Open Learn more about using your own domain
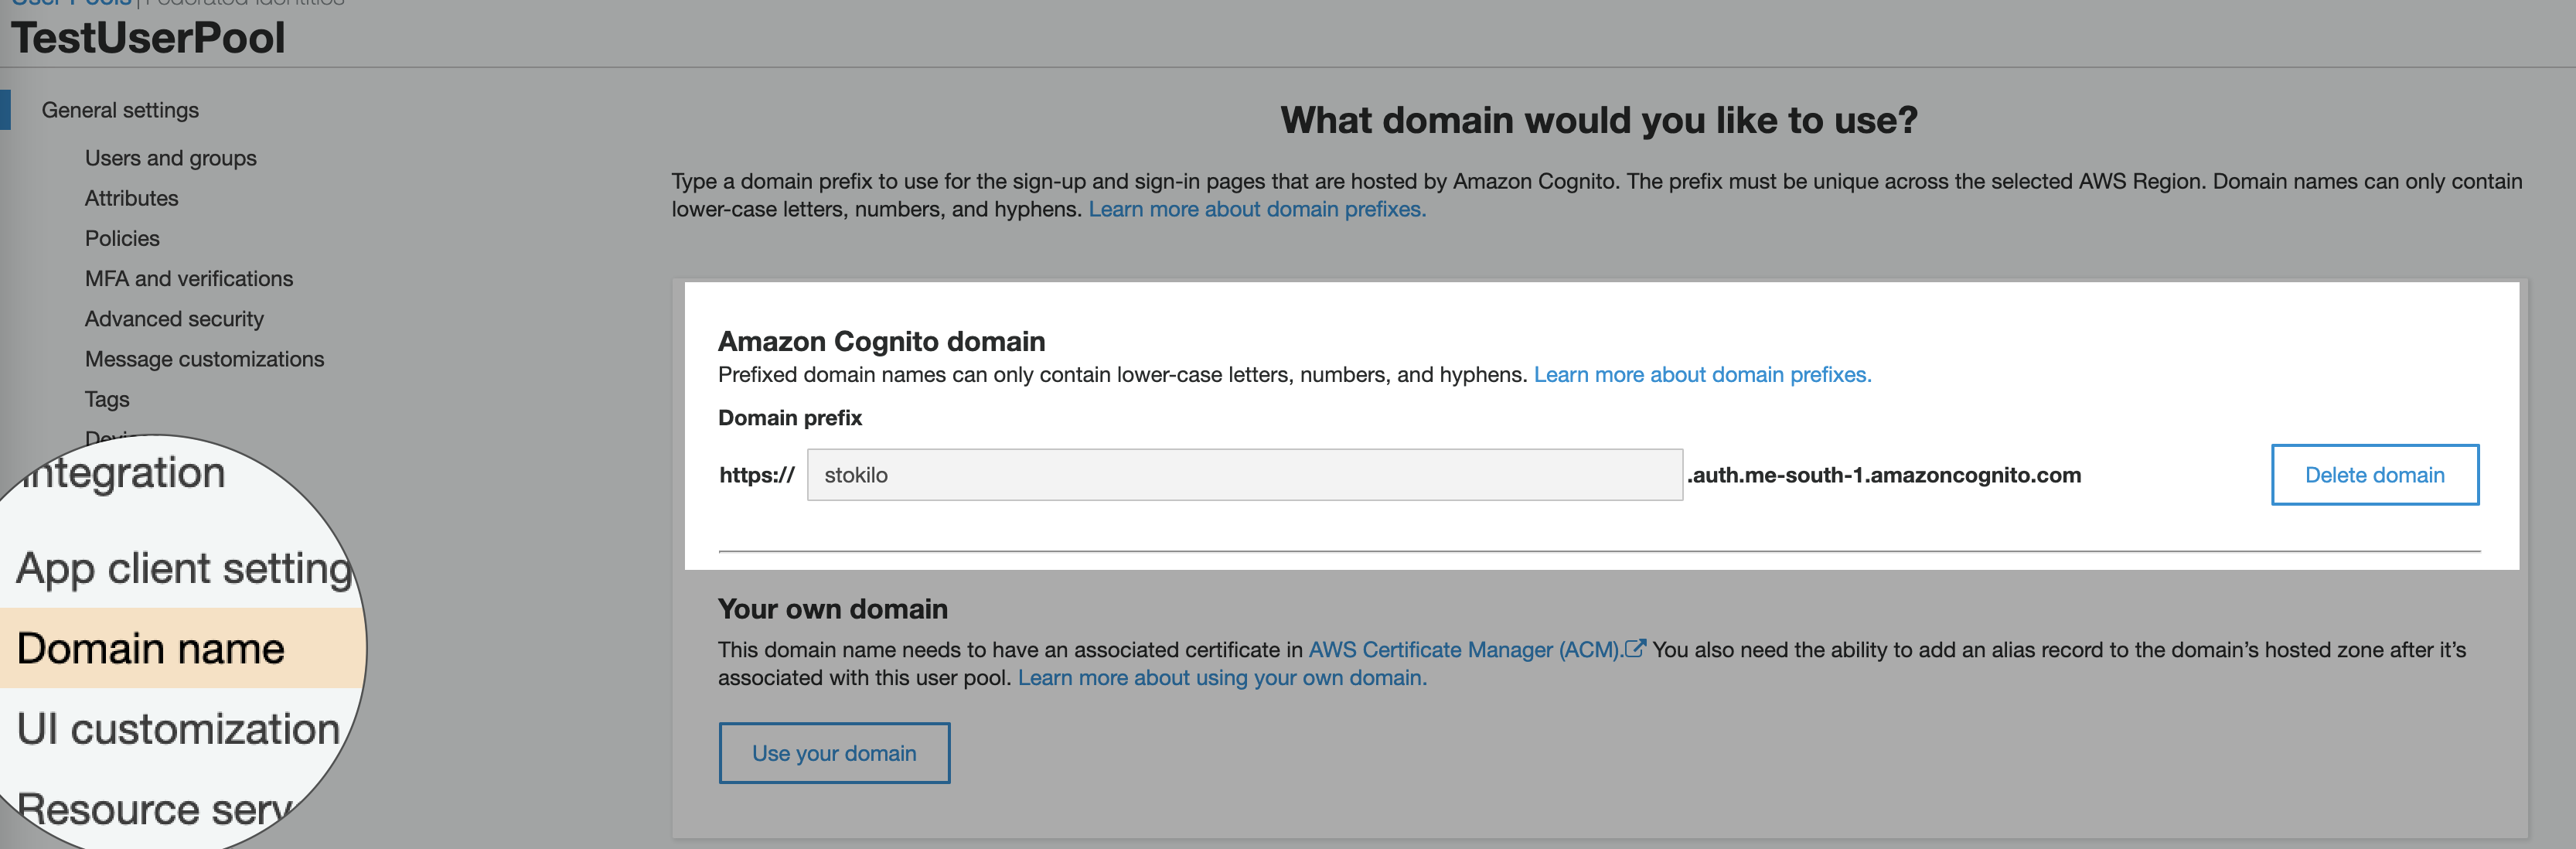The image size is (2576, 849). click(x=1222, y=677)
